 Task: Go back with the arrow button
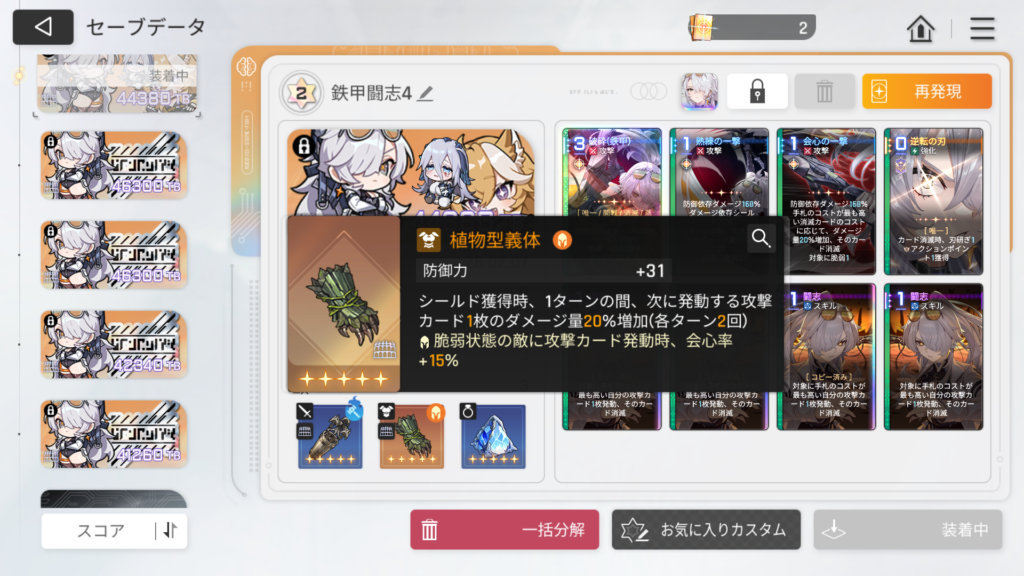(43, 27)
